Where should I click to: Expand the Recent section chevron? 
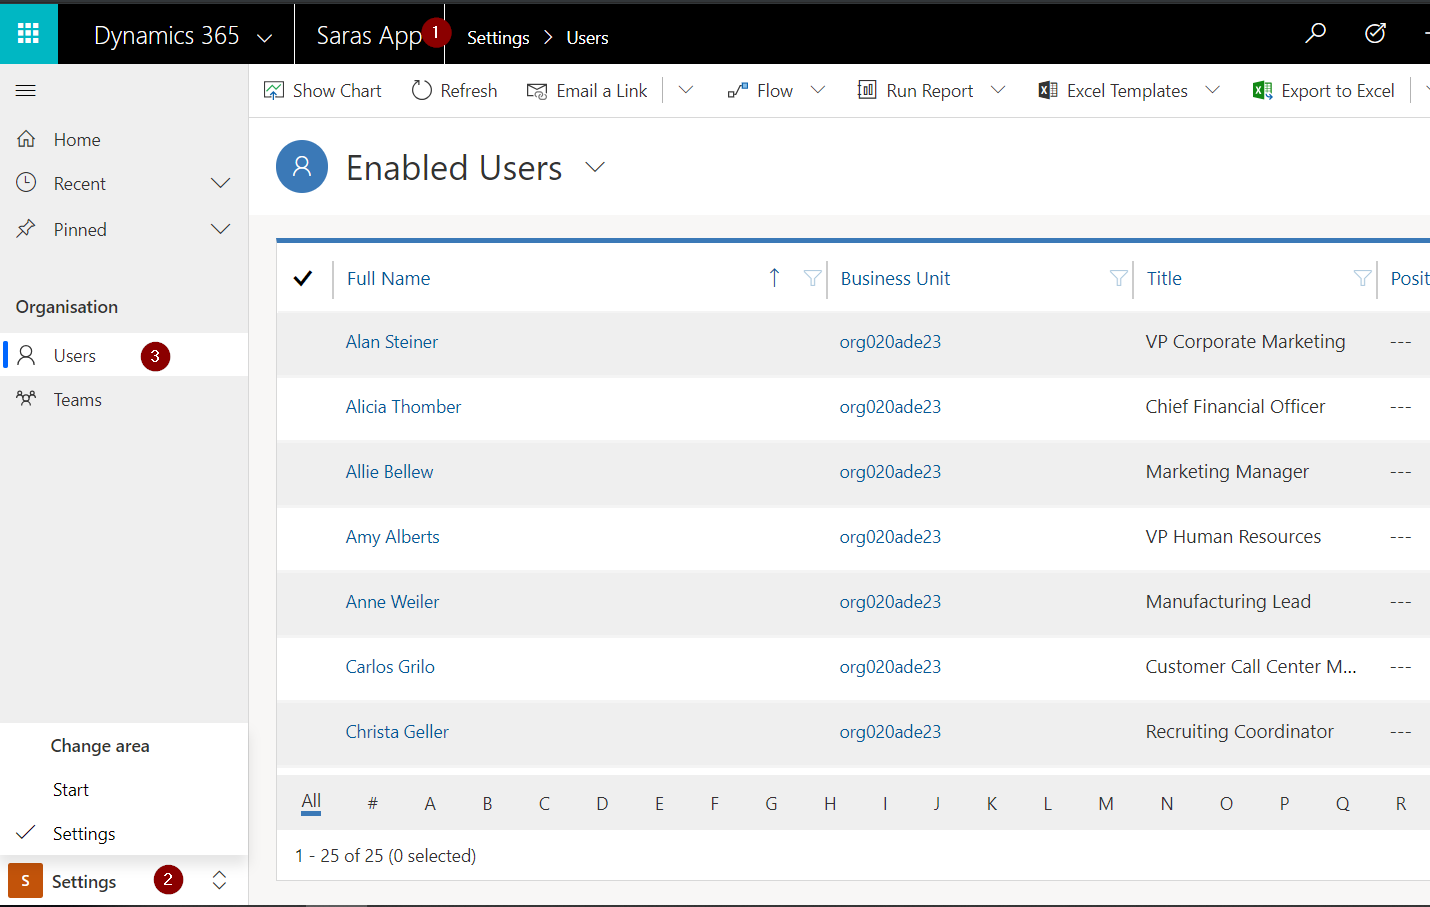[221, 184]
